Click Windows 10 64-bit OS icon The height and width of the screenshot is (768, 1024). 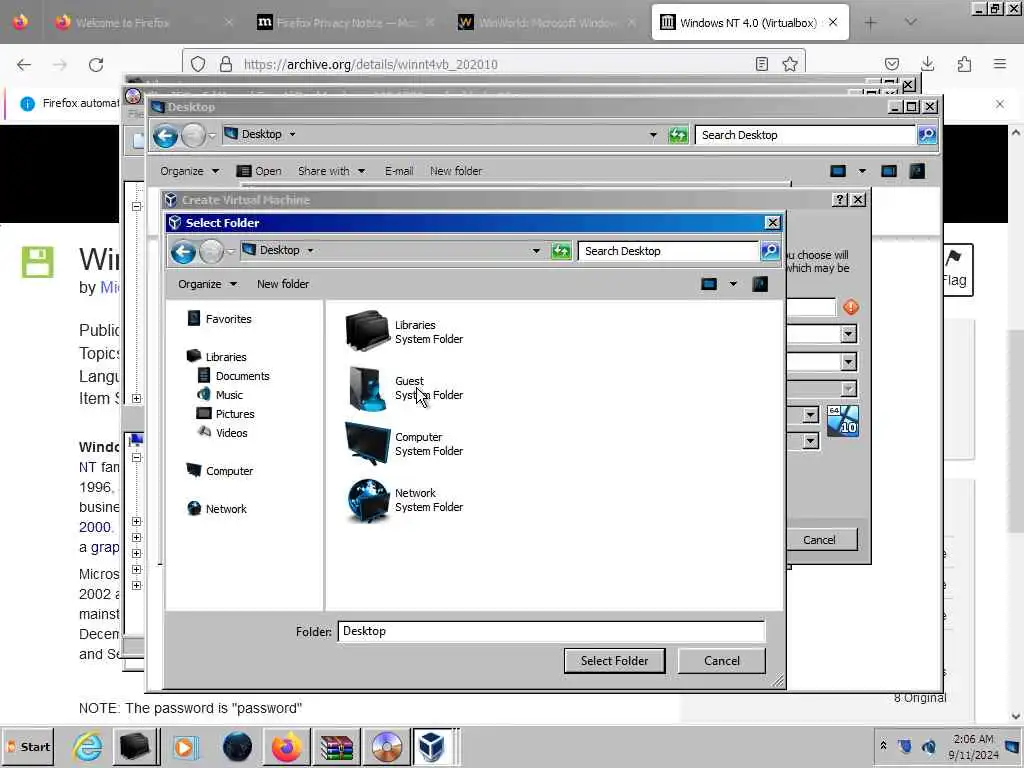click(x=842, y=421)
